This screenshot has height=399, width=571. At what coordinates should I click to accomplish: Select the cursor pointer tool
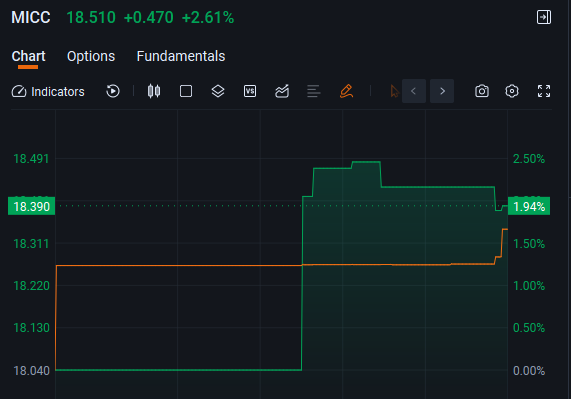coord(394,91)
